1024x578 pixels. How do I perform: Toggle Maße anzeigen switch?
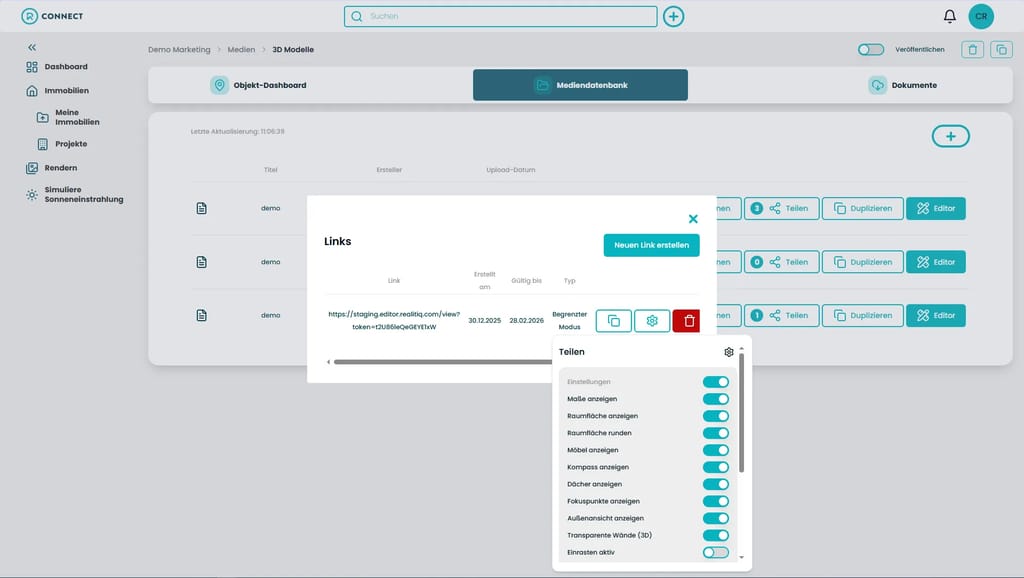[x=716, y=399]
